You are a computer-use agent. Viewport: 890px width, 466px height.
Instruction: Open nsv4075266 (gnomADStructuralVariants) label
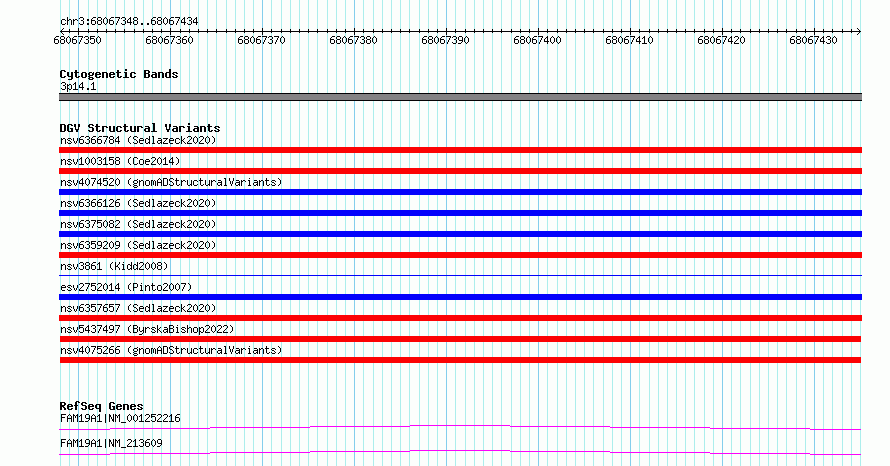coord(171,350)
